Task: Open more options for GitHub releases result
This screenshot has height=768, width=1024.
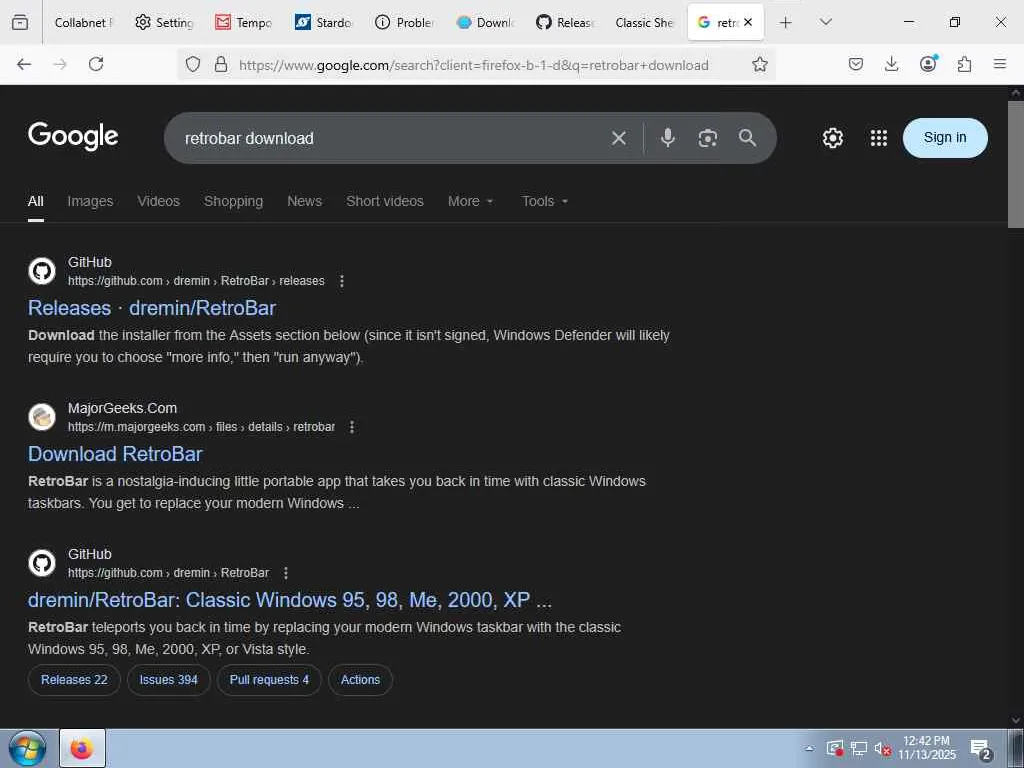Action: [x=342, y=281]
